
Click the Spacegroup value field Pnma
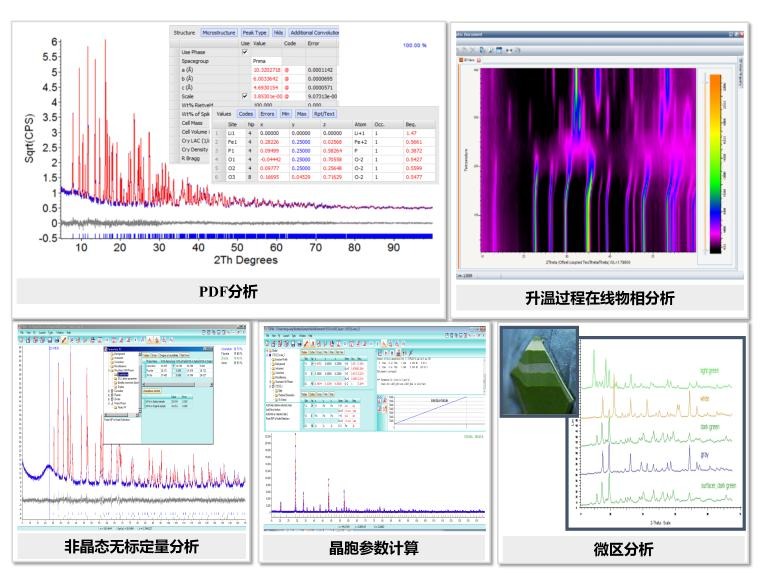262,61
